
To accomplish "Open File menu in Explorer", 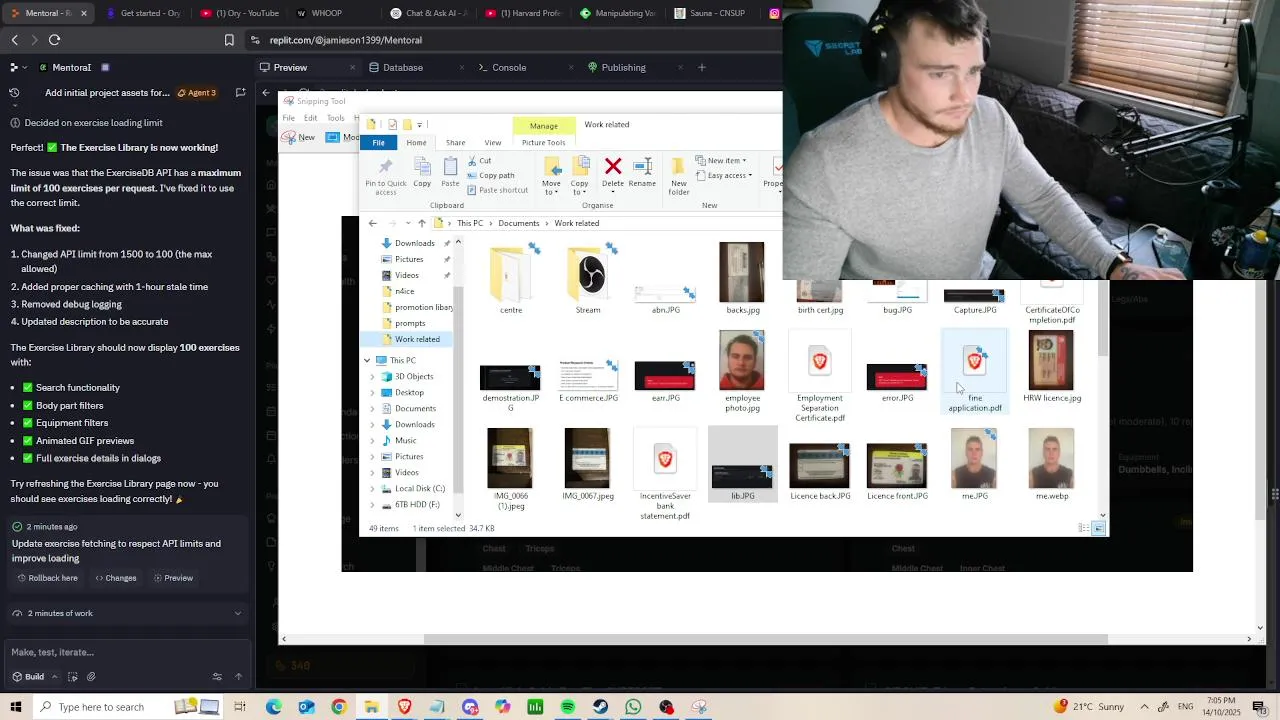I will (x=379, y=143).
